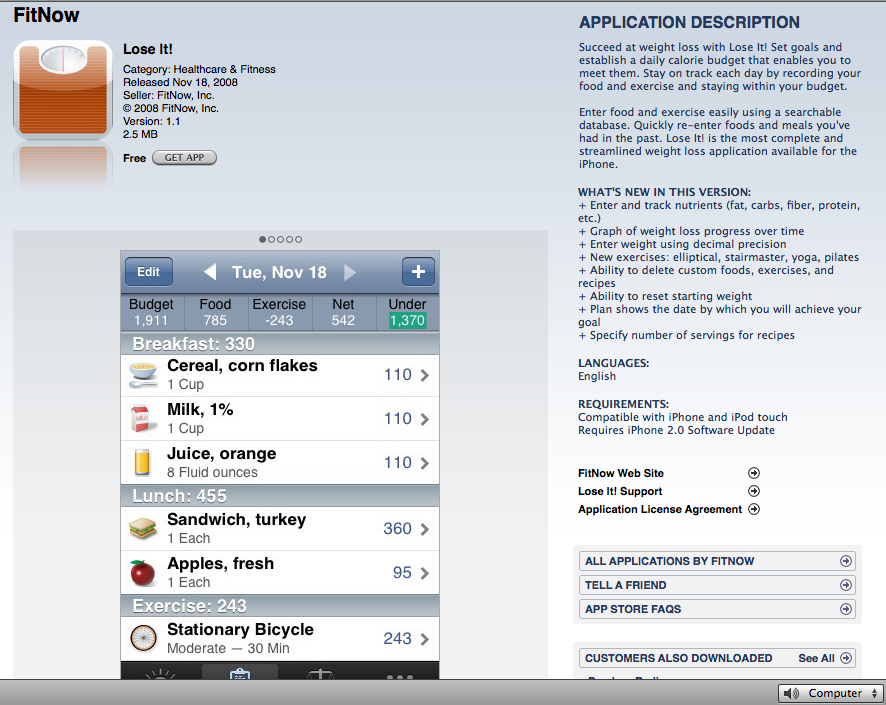Click the Apples, fresh 95 calorie value

coord(402,573)
